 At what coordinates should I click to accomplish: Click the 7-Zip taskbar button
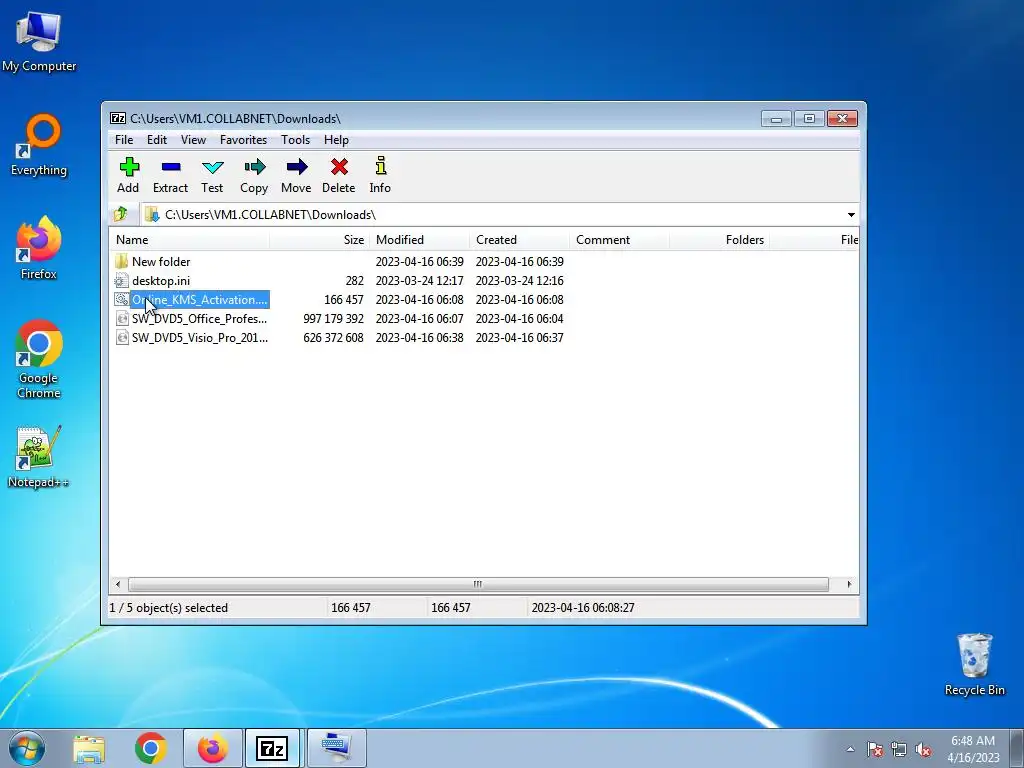272,748
